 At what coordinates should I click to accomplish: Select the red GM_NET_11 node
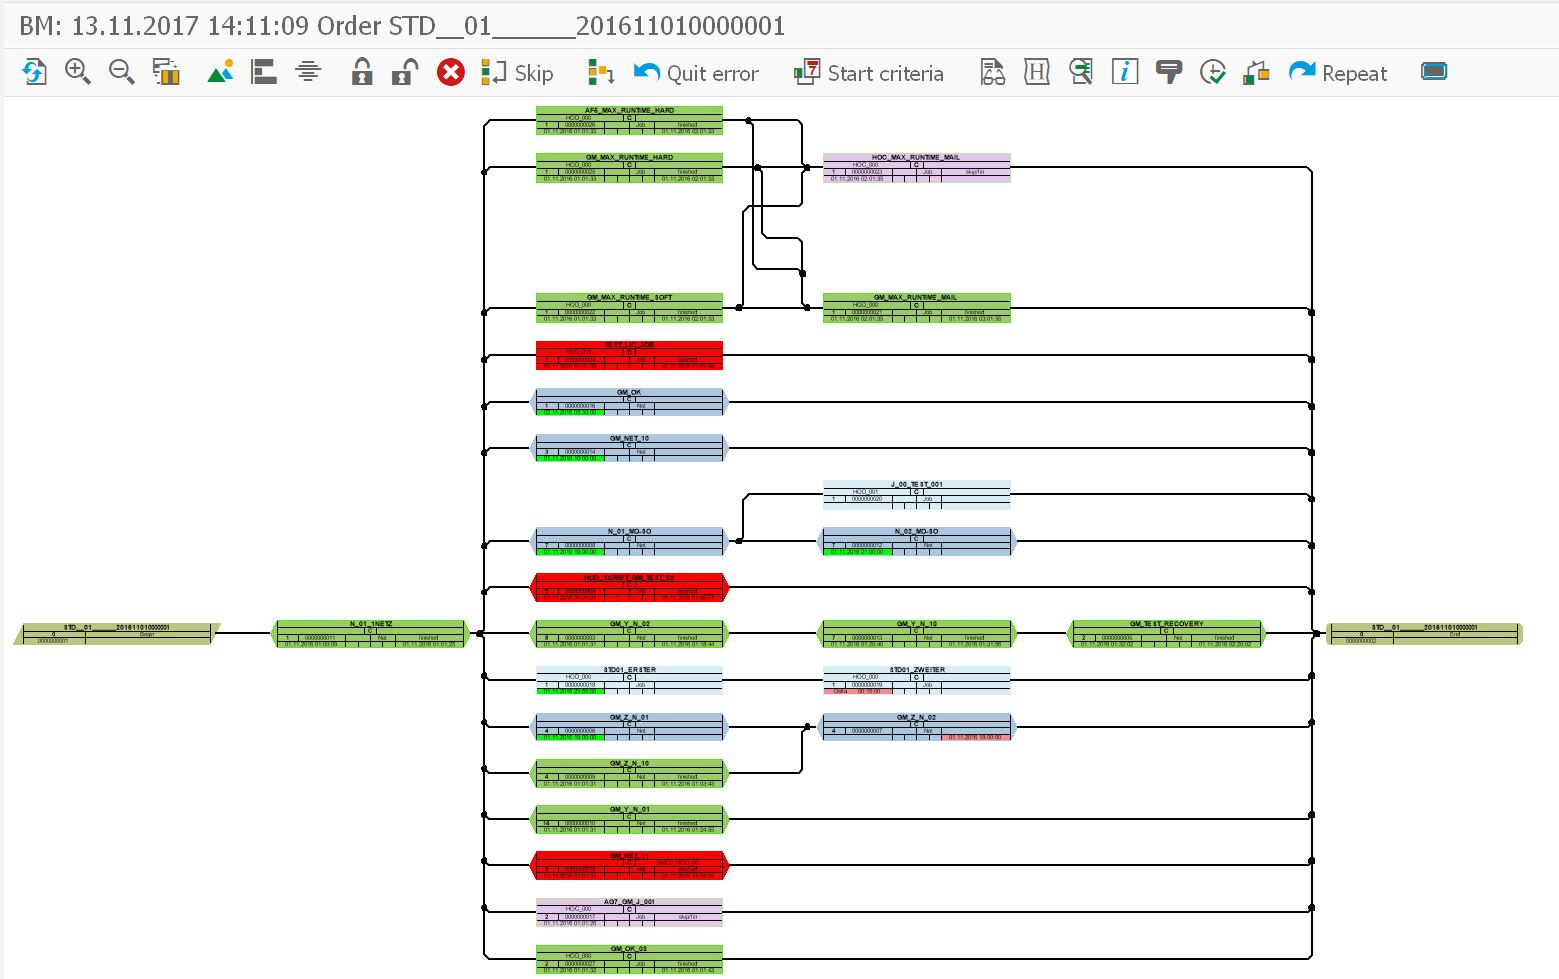(629, 866)
